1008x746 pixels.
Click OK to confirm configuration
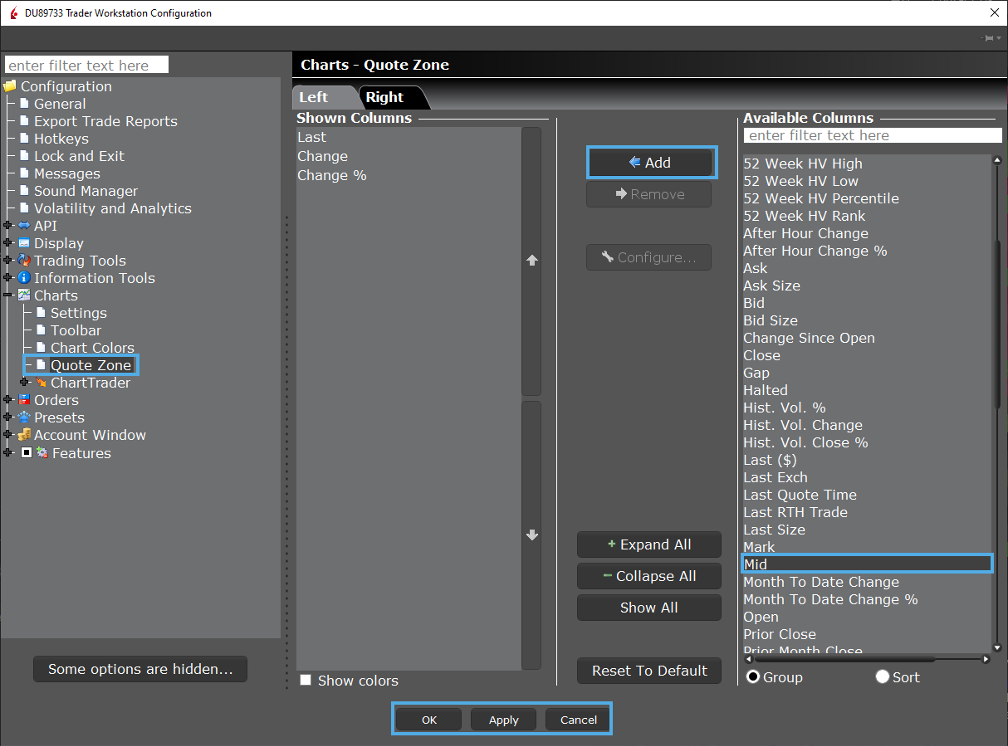(x=429, y=720)
